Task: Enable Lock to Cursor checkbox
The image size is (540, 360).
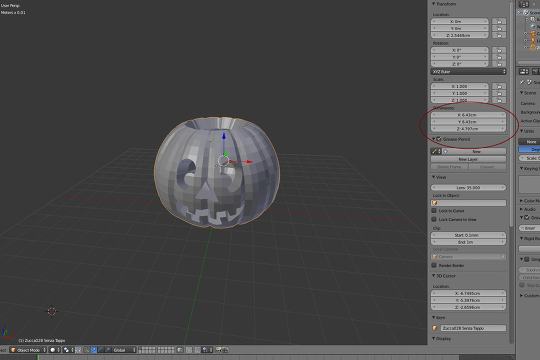Action: (x=434, y=210)
